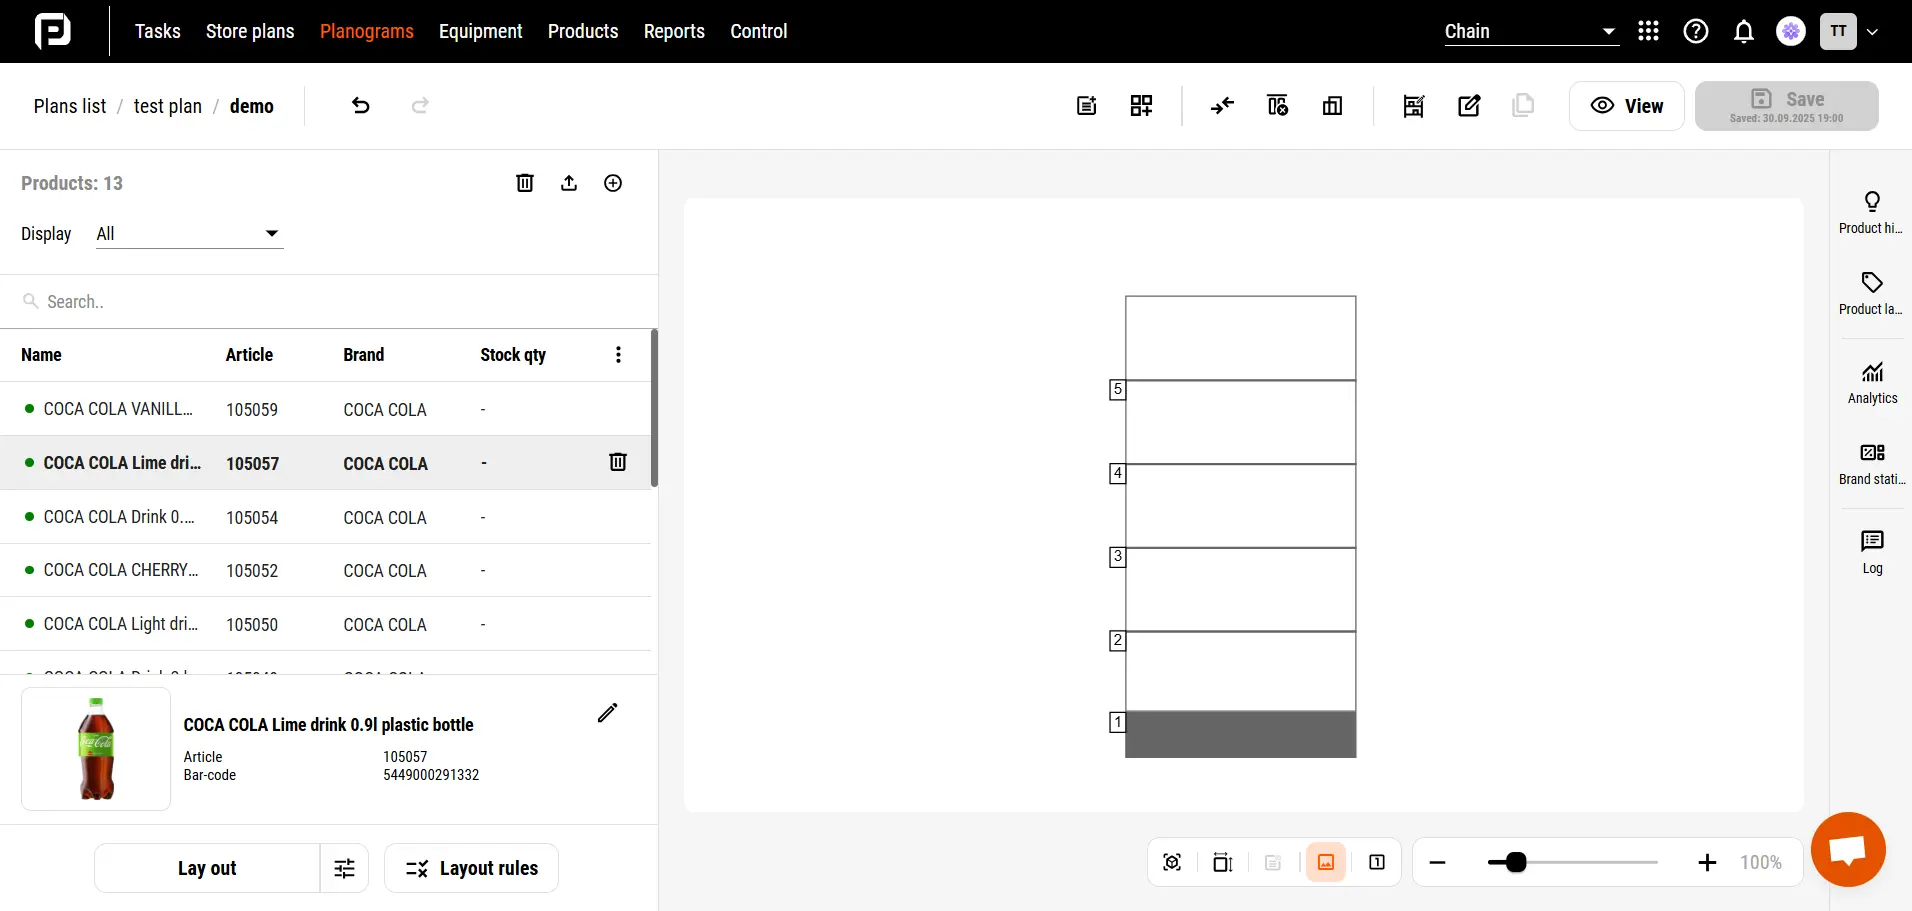Toggle Product highlighting lightbulb
The image size is (1912, 911).
pos(1872,212)
